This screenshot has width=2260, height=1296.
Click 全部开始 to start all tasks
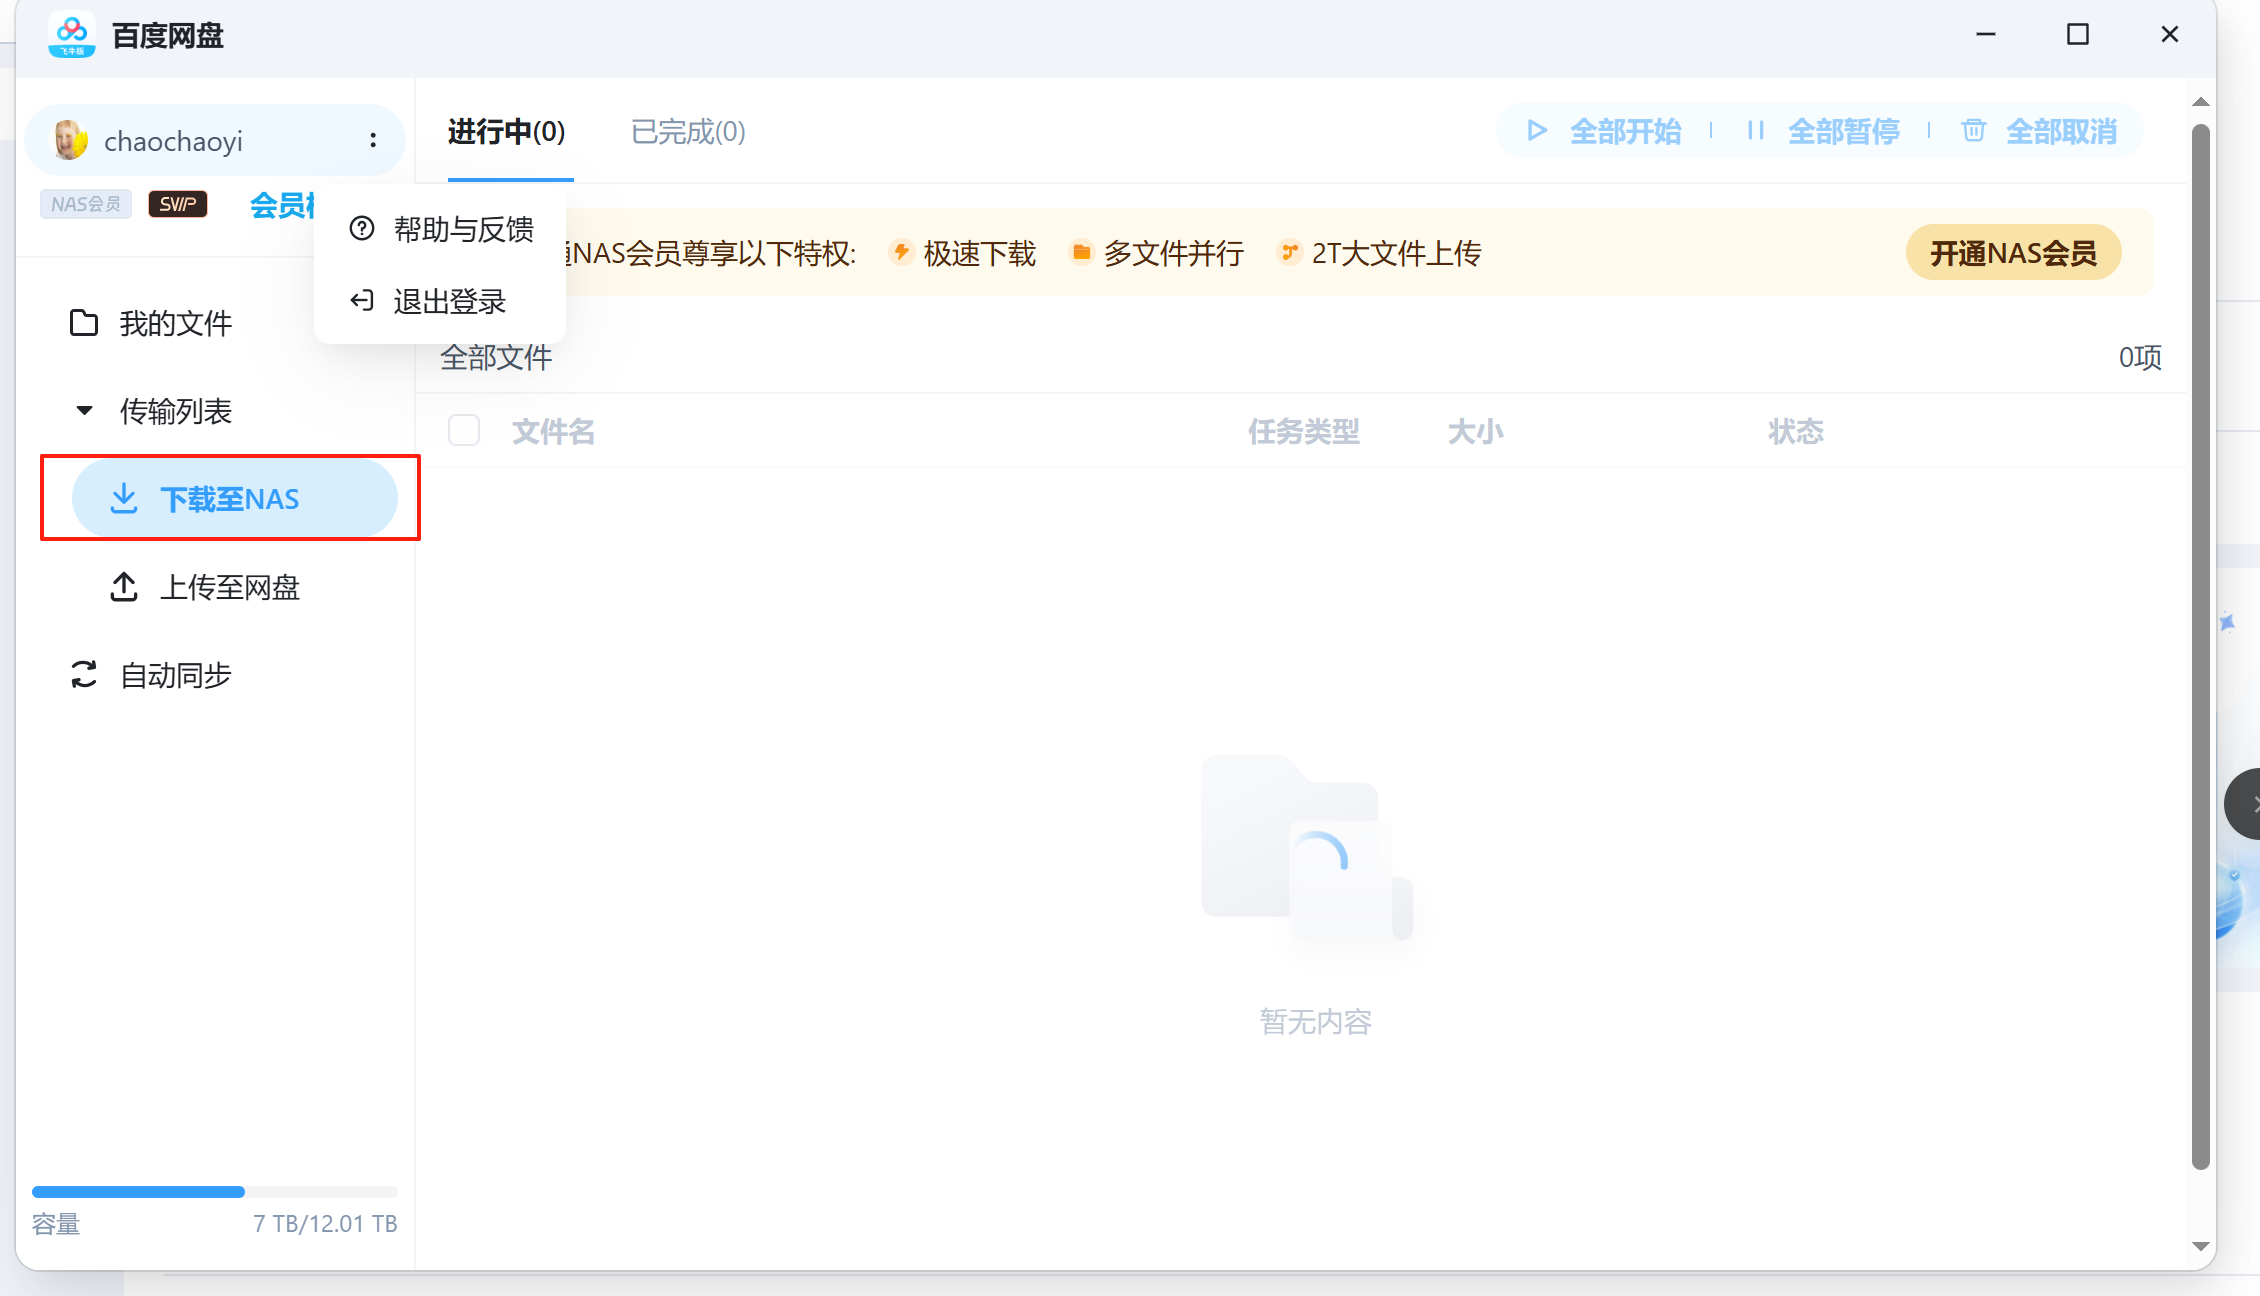pyautogui.click(x=1605, y=131)
